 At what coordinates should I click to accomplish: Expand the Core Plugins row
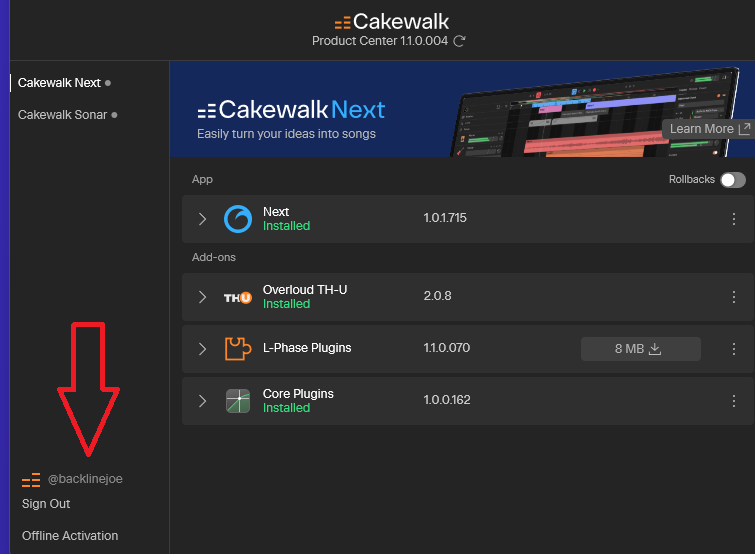(x=202, y=401)
